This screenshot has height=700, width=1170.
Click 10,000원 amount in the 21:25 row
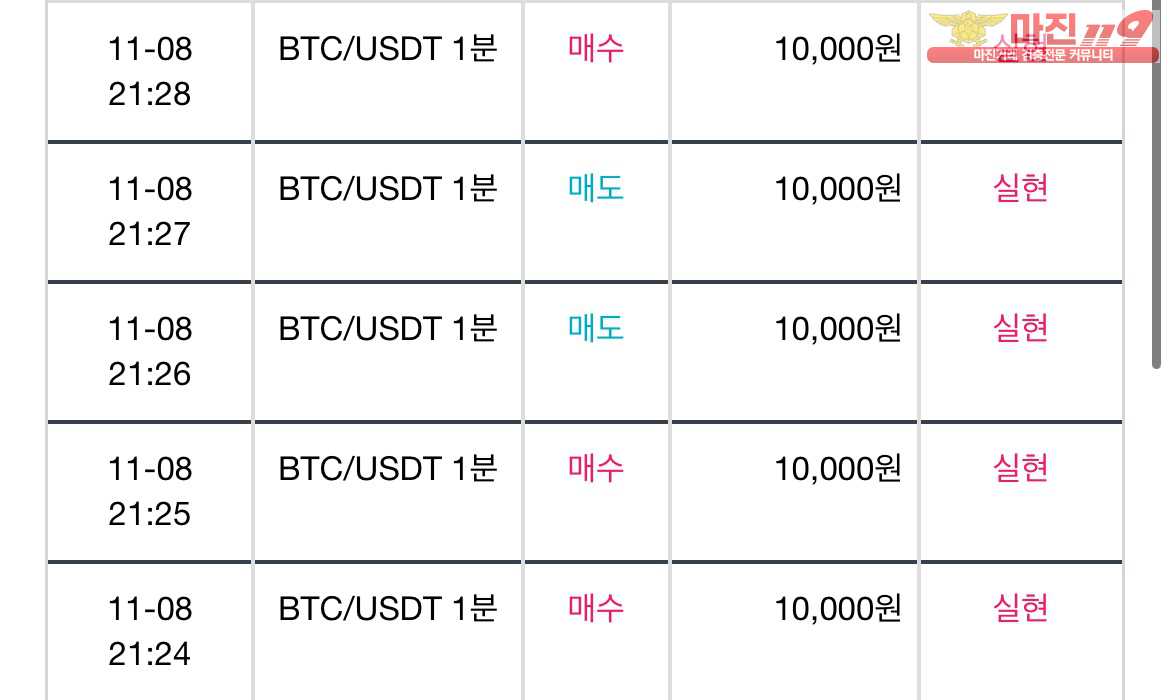[838, 469]
